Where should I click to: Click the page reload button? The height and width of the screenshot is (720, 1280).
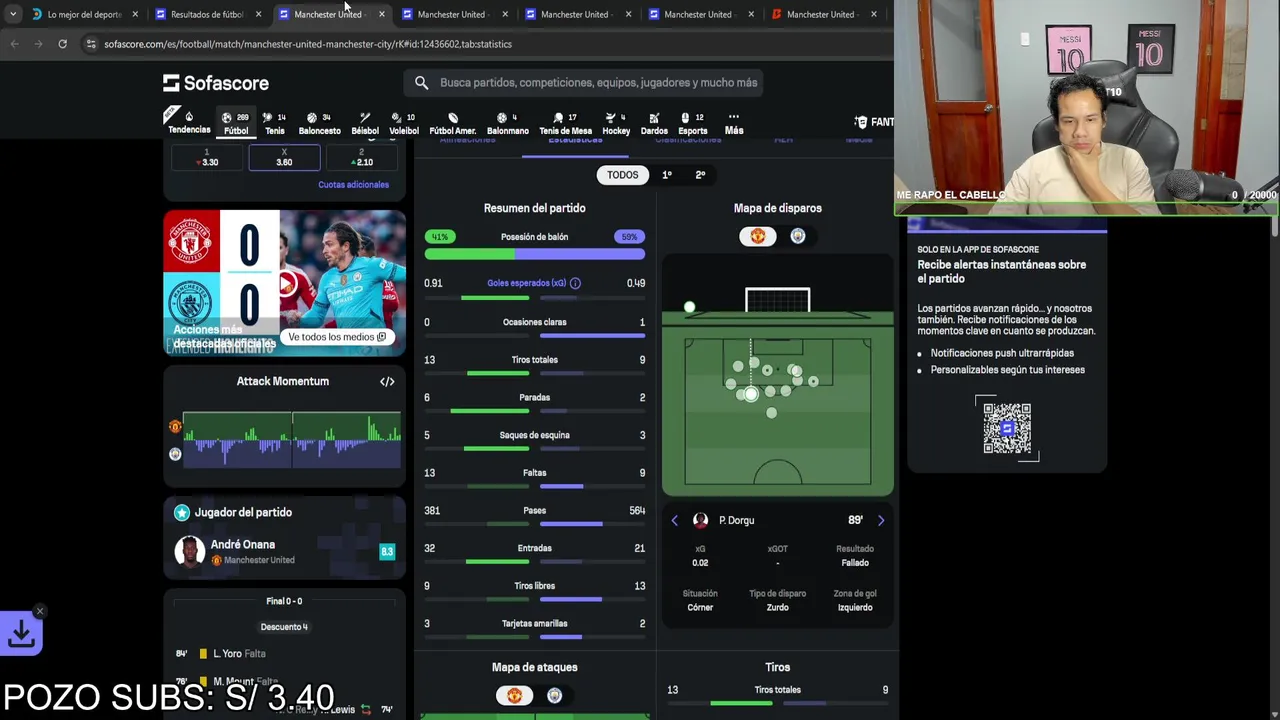pos(62,44)
